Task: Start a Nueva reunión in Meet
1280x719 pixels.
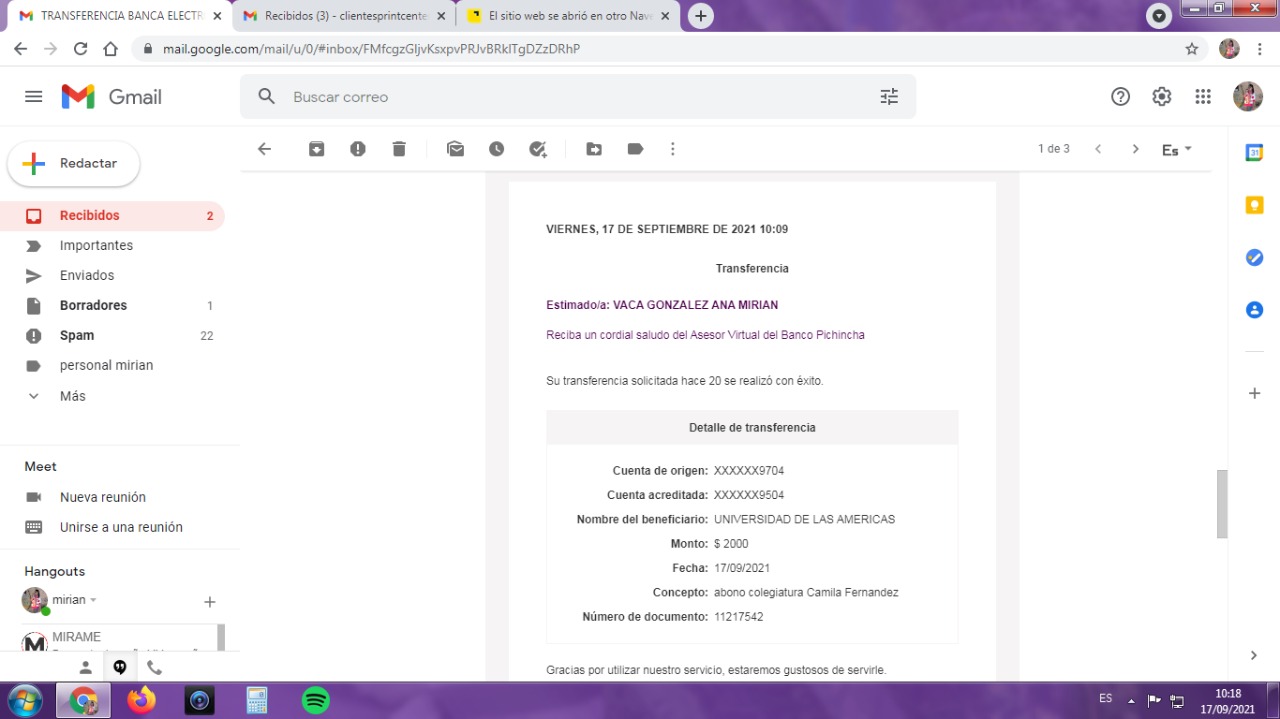Action: point(102,497)
